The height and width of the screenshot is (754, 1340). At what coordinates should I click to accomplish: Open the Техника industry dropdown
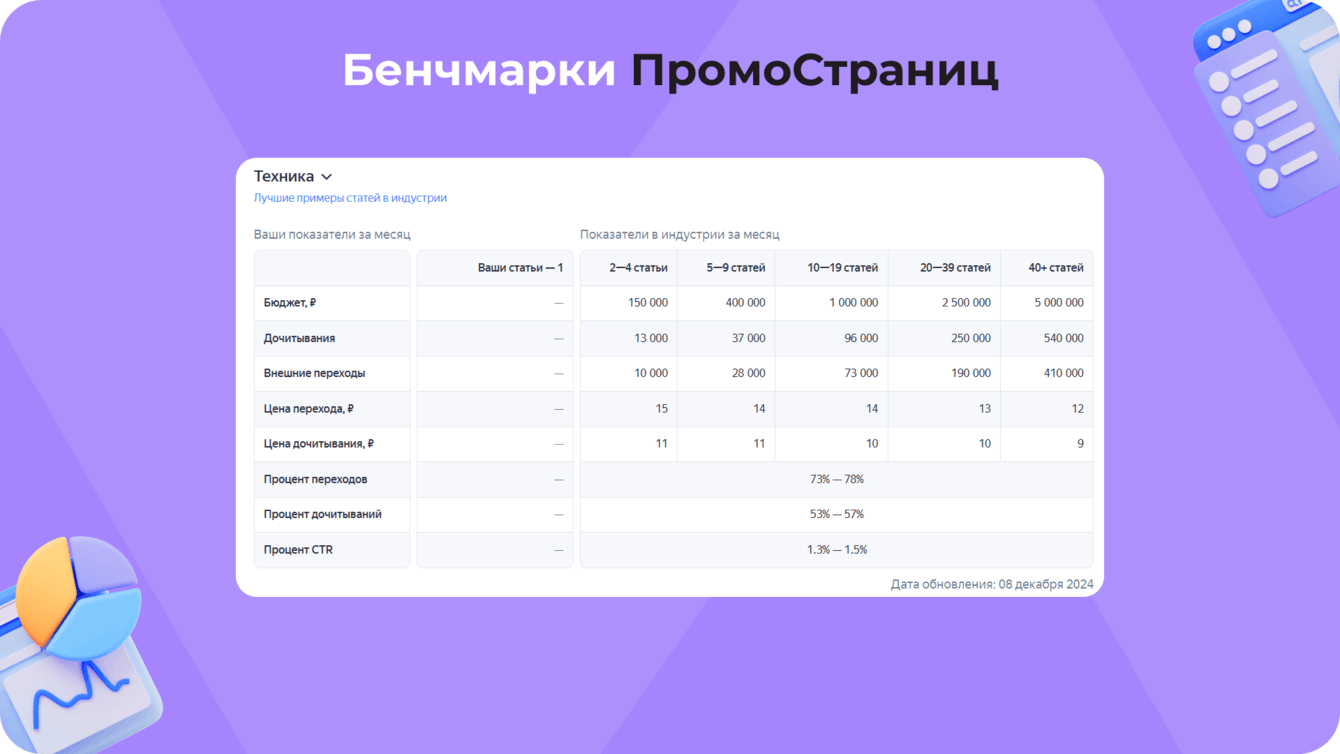coord(293,177)
